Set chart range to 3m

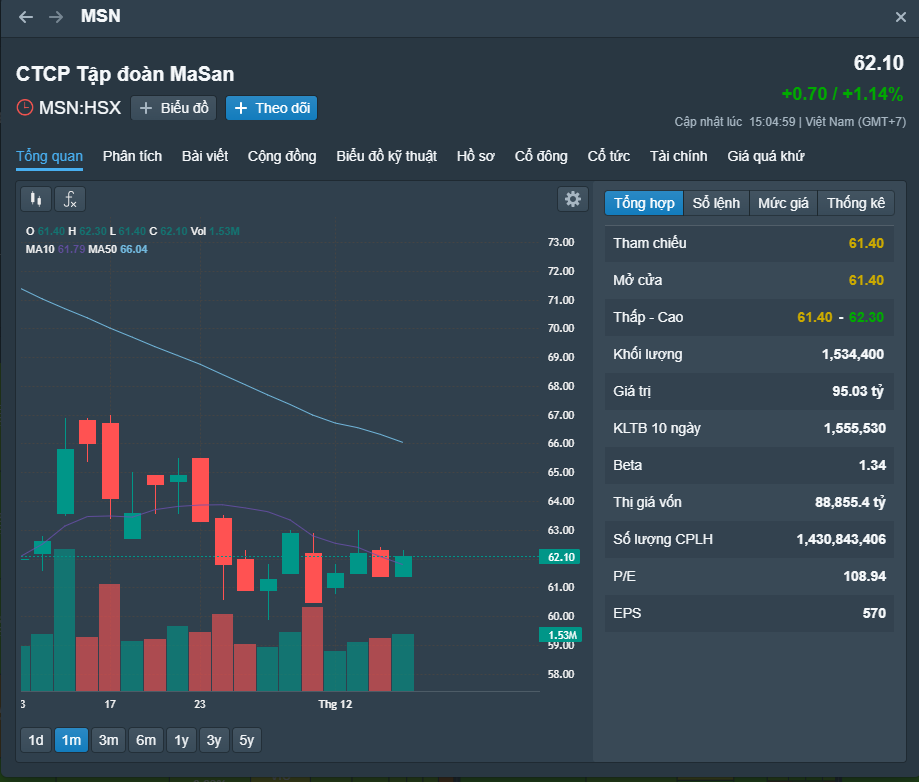(x=108, y=740)
